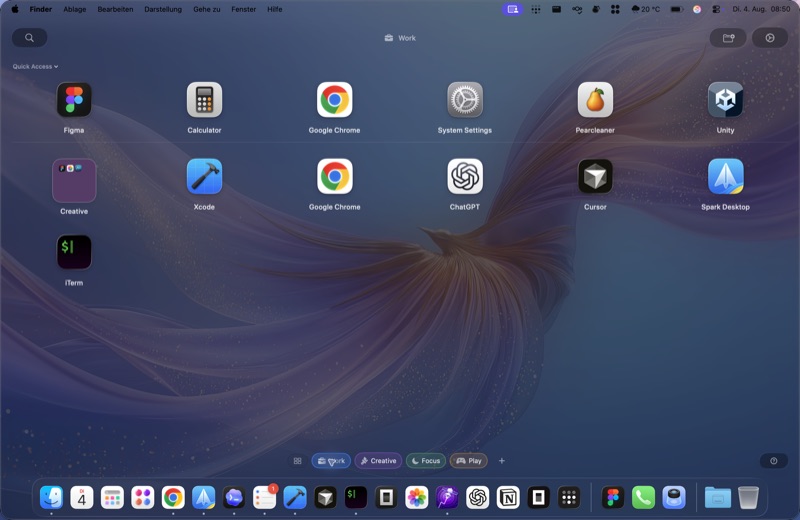Launch ChatGPT from the launcher grid

click(465, 177)
